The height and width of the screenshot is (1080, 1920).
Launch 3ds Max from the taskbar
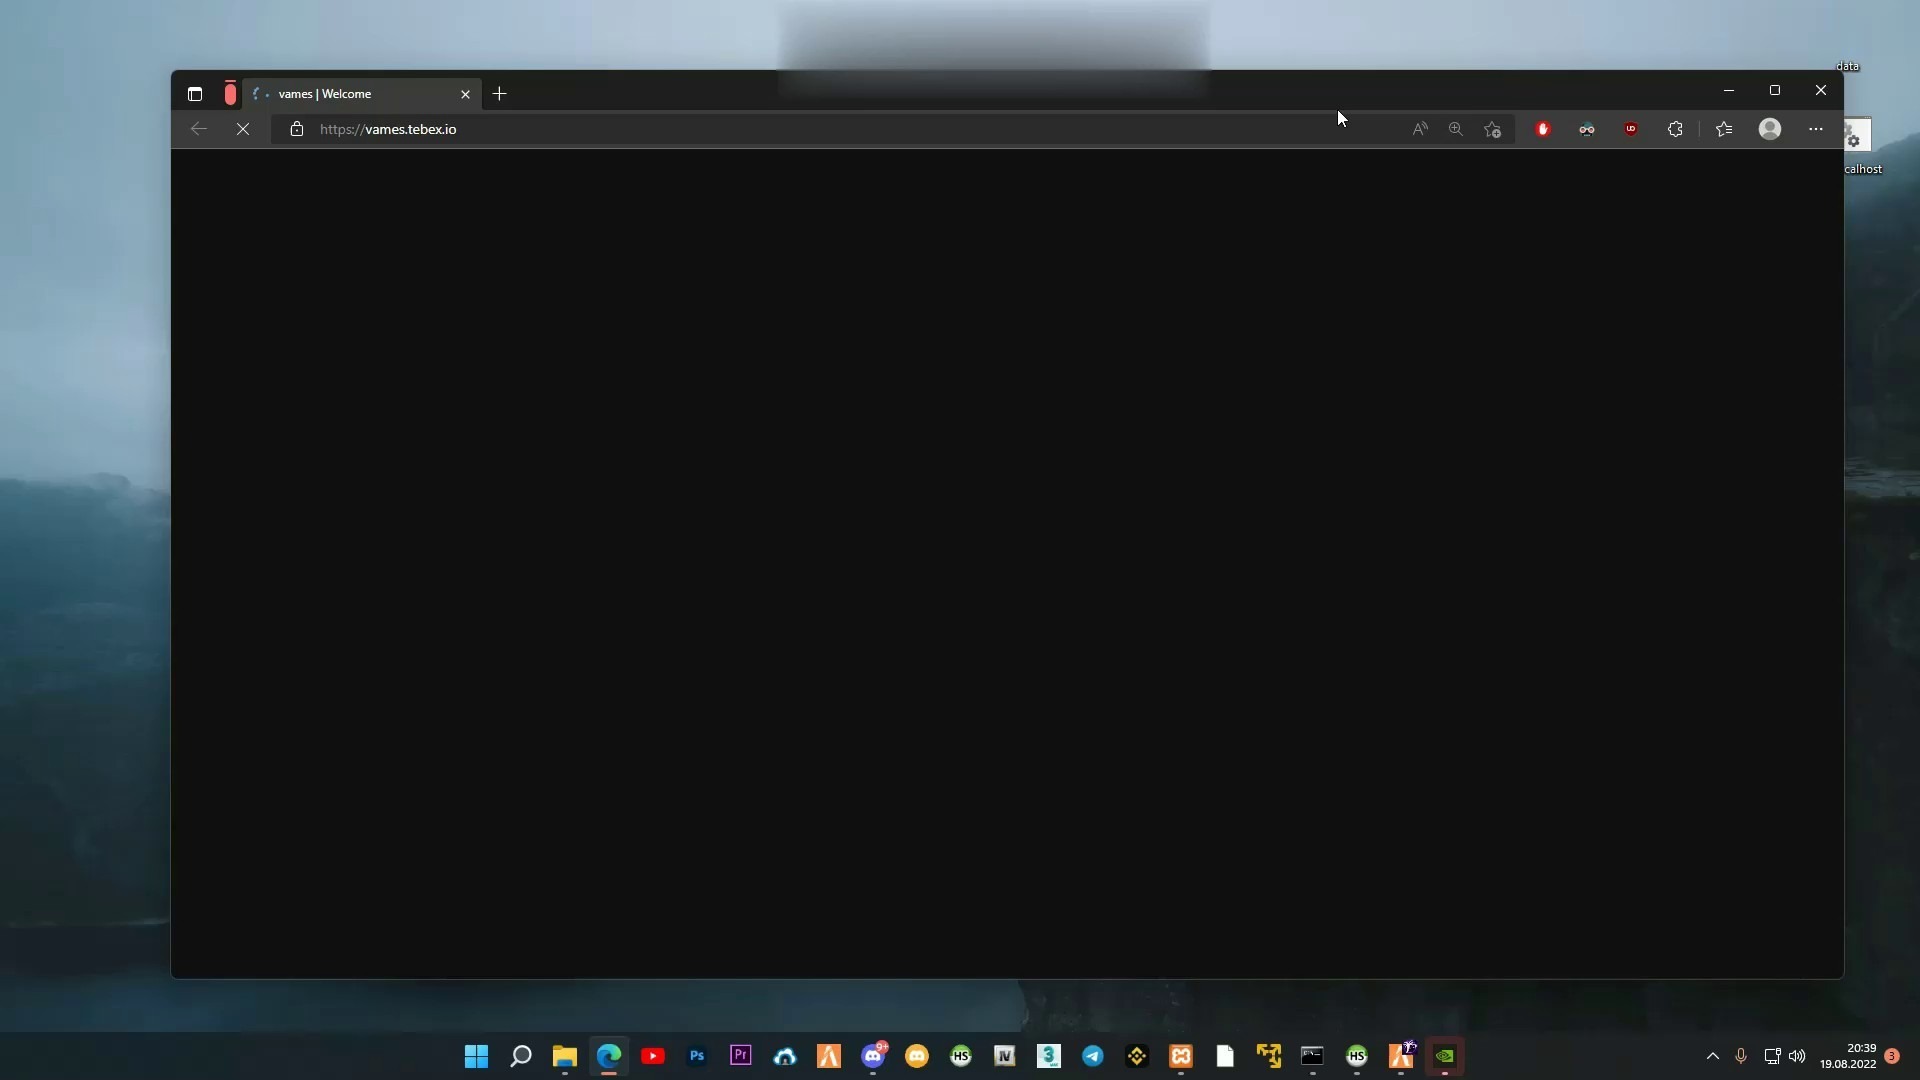(1049, 1056)
